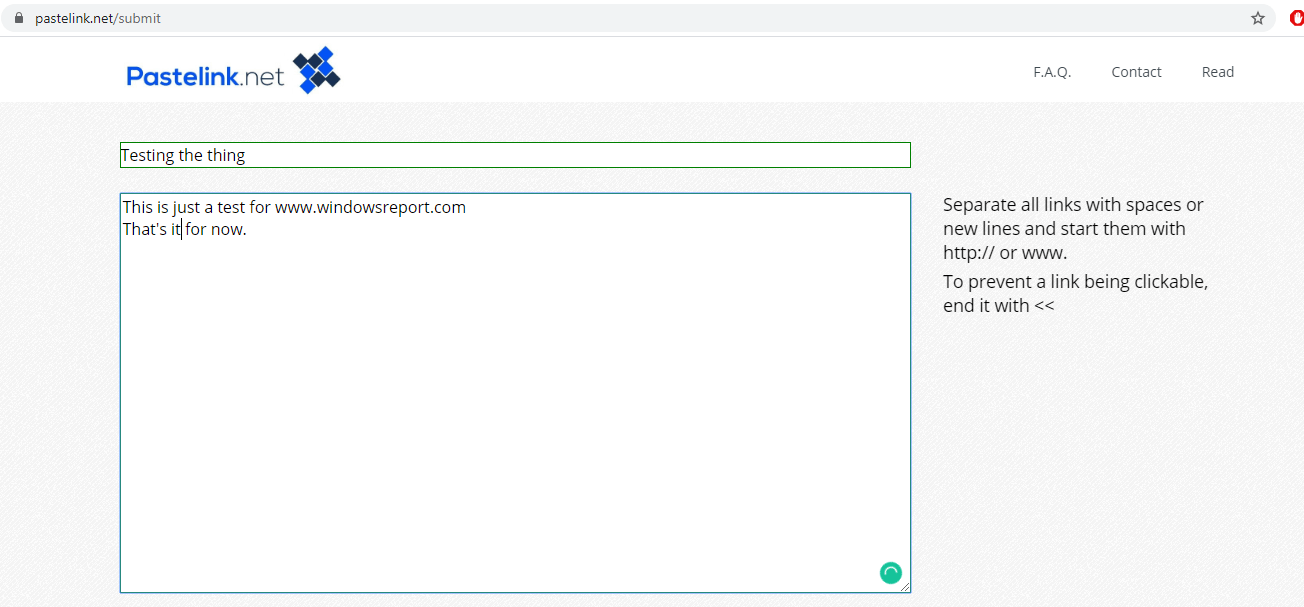Screen dimensions: 1304x607
Task: Click the pastelink.net/submit URL in the address bar
Action: 98,18
